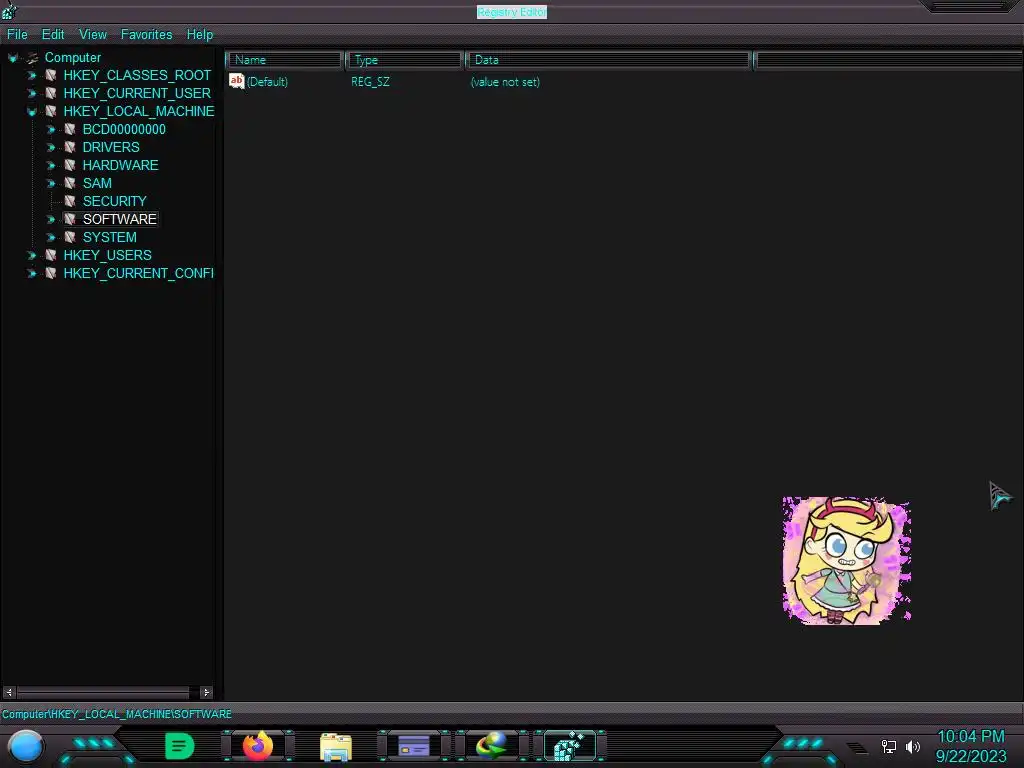Screen dimensions: 1024x768
Task: Expand the DRIVERS key
Action: coord(50,148)
